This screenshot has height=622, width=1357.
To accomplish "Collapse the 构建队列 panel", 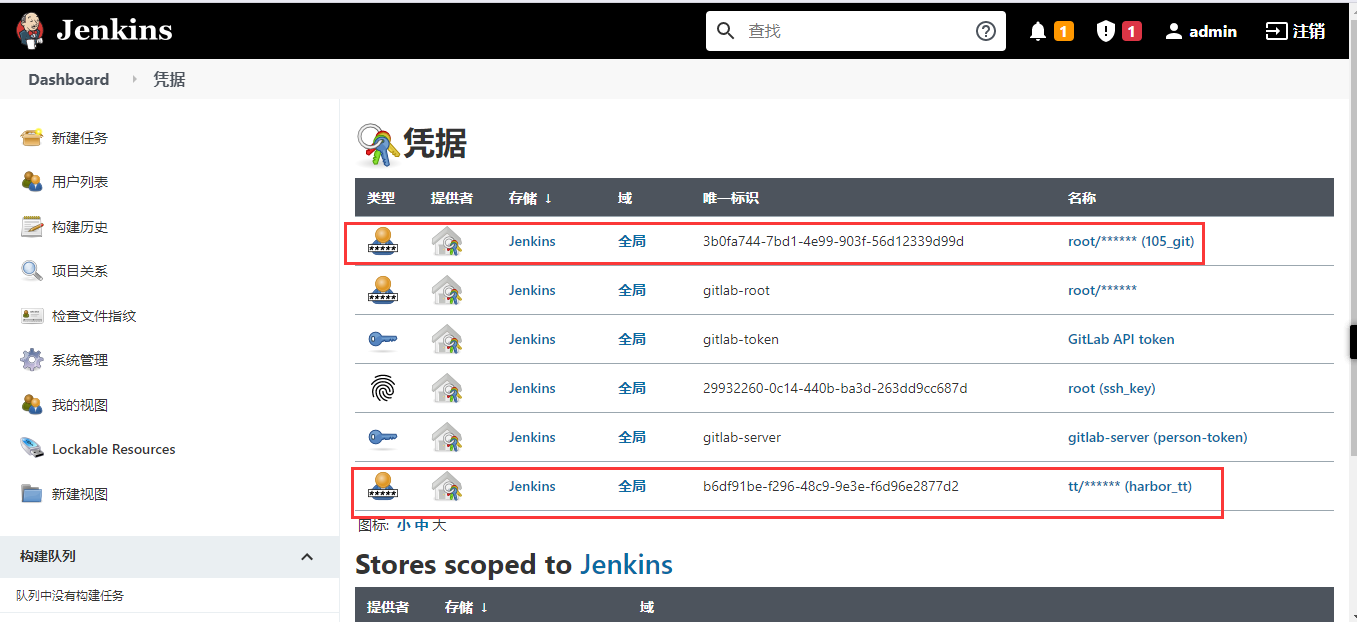I will [307, 556].
